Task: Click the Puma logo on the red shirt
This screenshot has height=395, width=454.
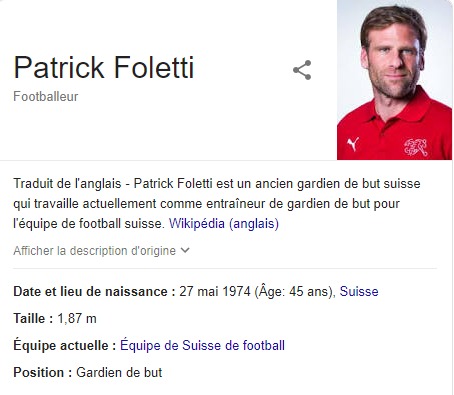Action: tap(353, 144)
